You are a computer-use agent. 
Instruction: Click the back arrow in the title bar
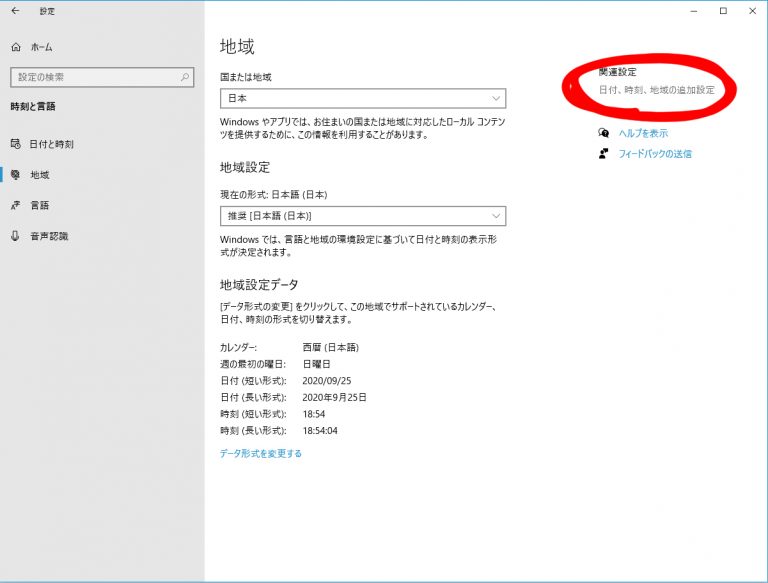pyautogui.click(x=15, y=11)
